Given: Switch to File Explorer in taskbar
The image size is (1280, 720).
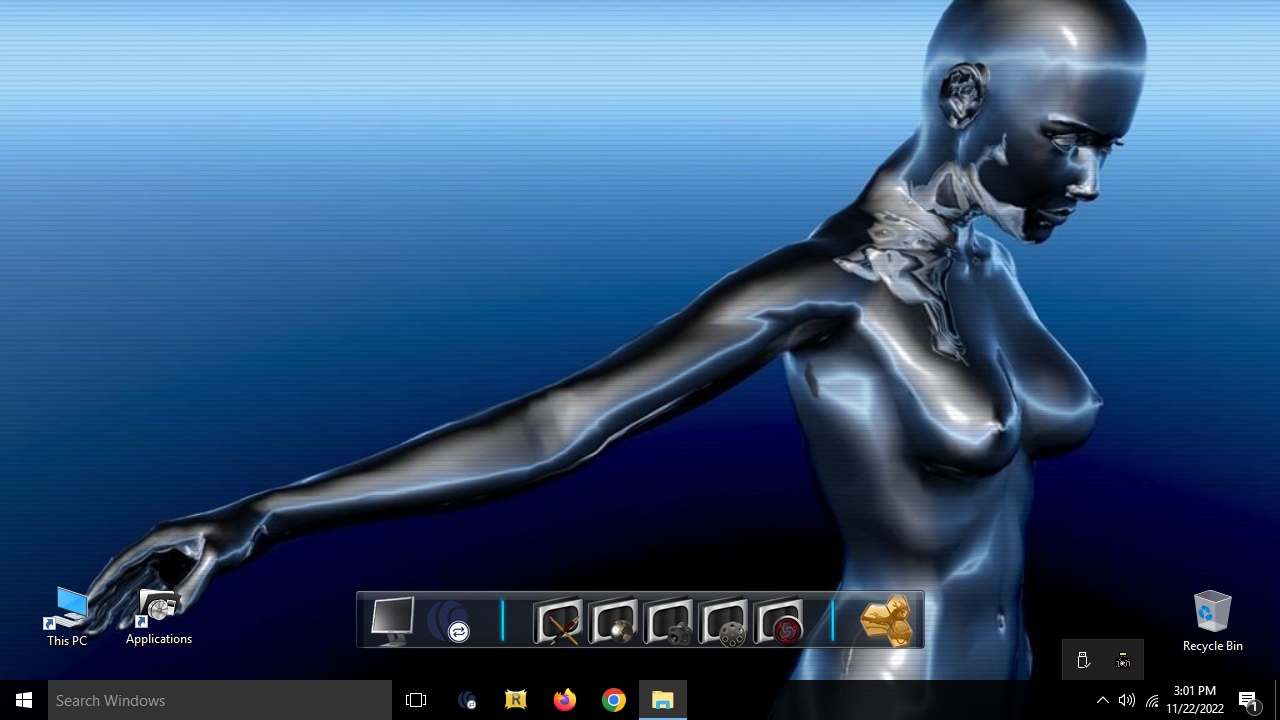Looking at the screenshot, I should [x=663, y=700].
